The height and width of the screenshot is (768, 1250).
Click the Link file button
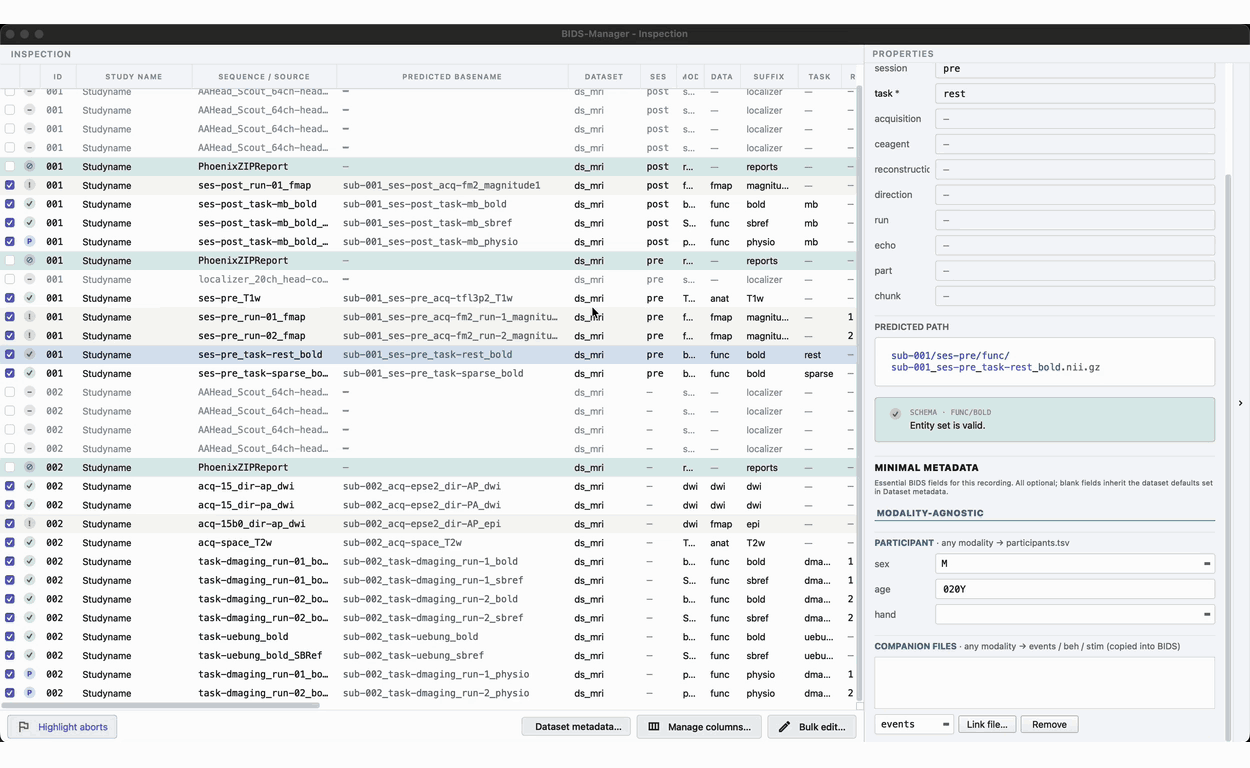pyautogui.click(x=987, y=724)
